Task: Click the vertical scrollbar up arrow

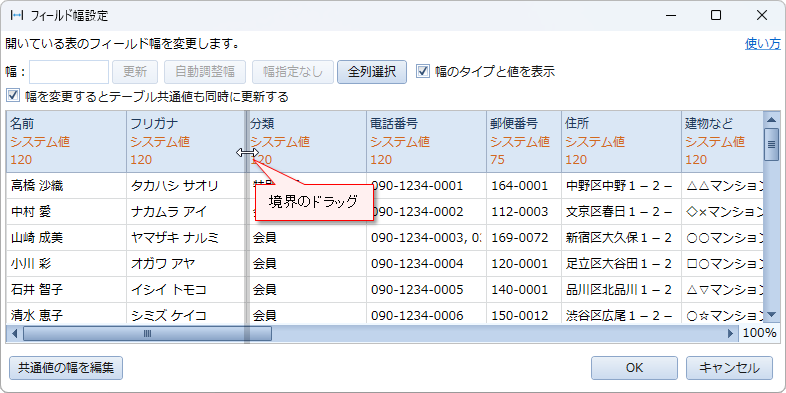Action: pyautogui.click(x=771, y=119)
